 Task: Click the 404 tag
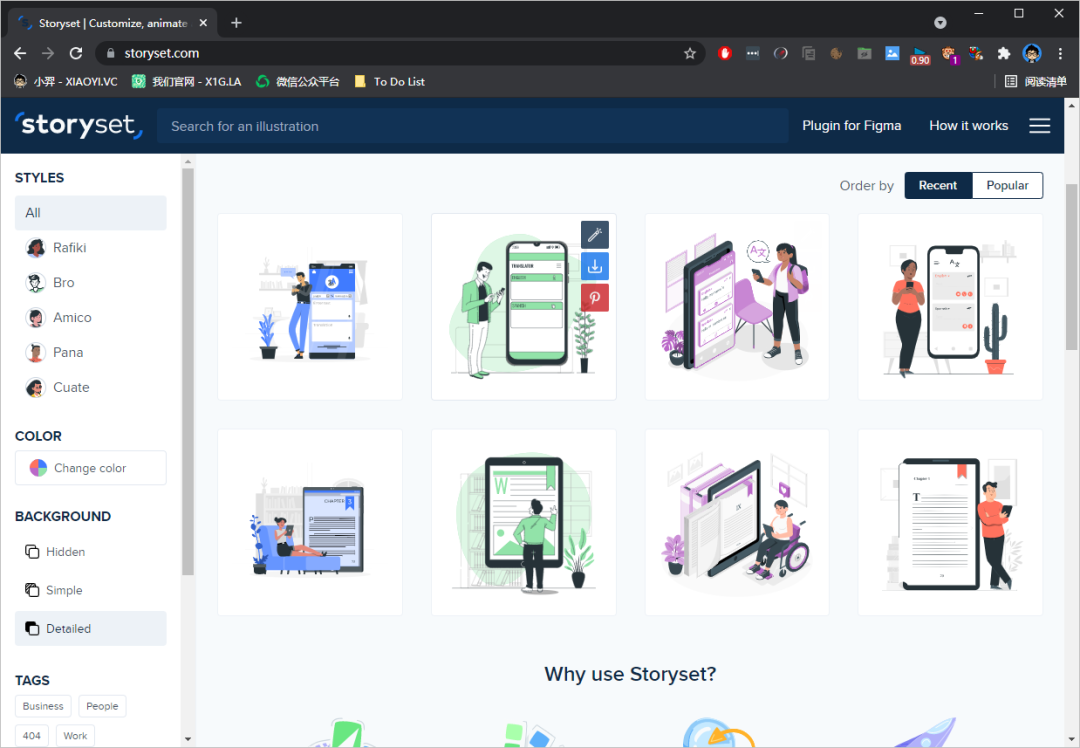coord(32,736)
